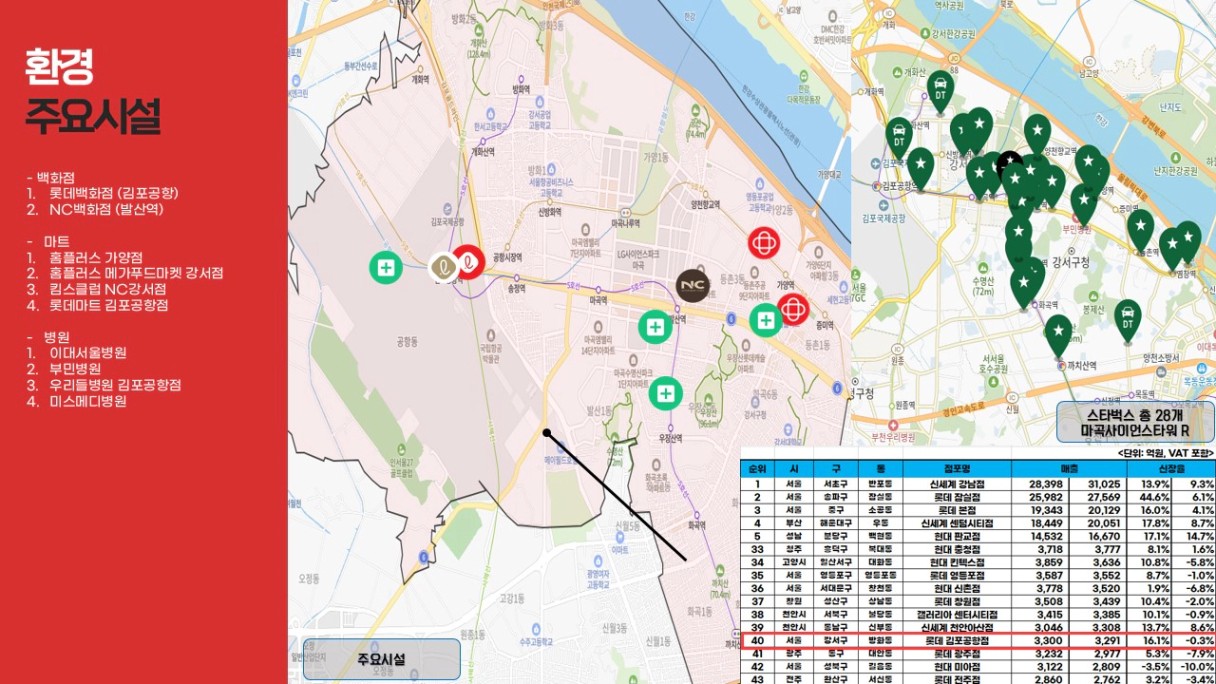Select highlighted 롯데 김포공항점 table cell
The image size is (1216, 684).
(957, 639)
